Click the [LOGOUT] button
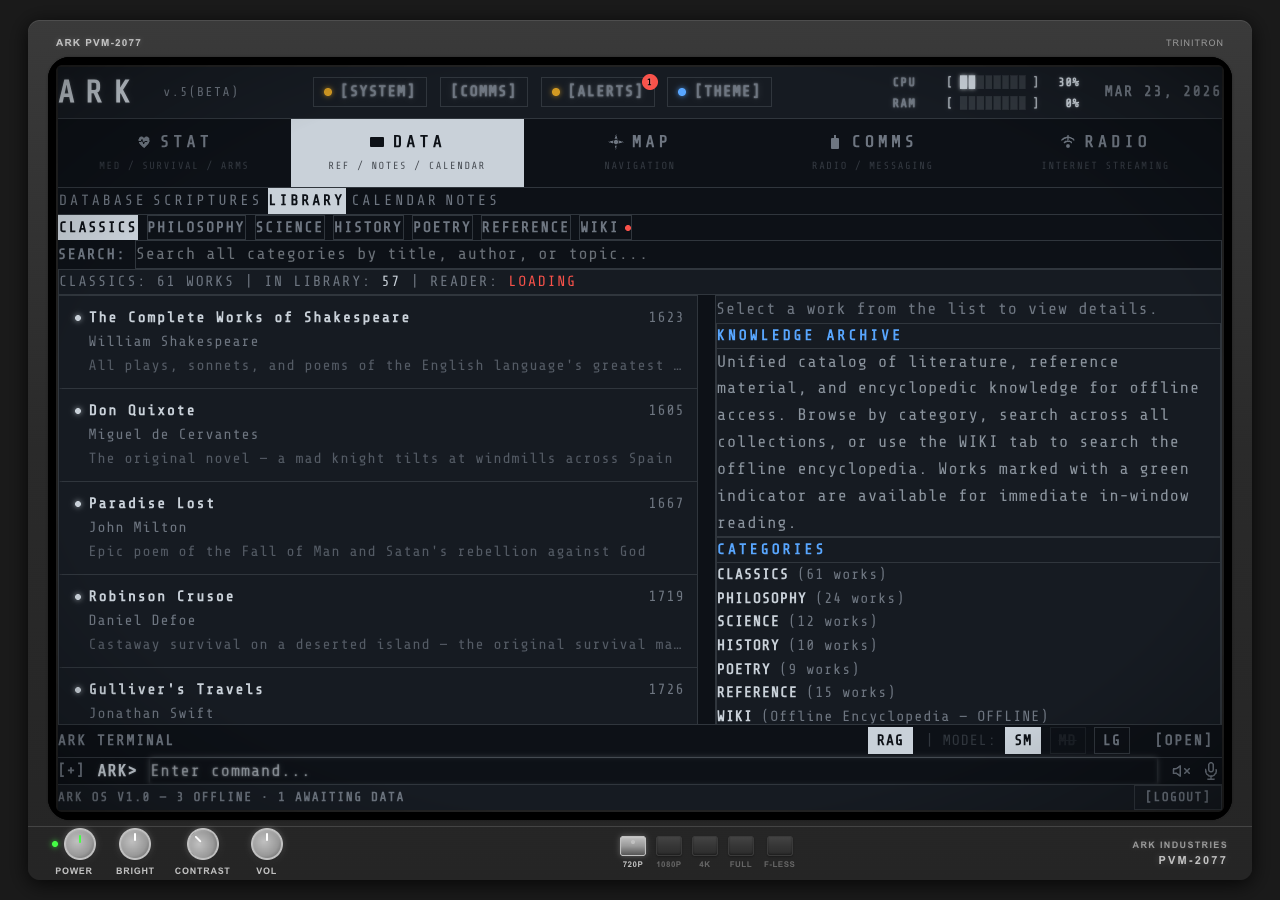The image size is (1280, 900). (1177, 797)
